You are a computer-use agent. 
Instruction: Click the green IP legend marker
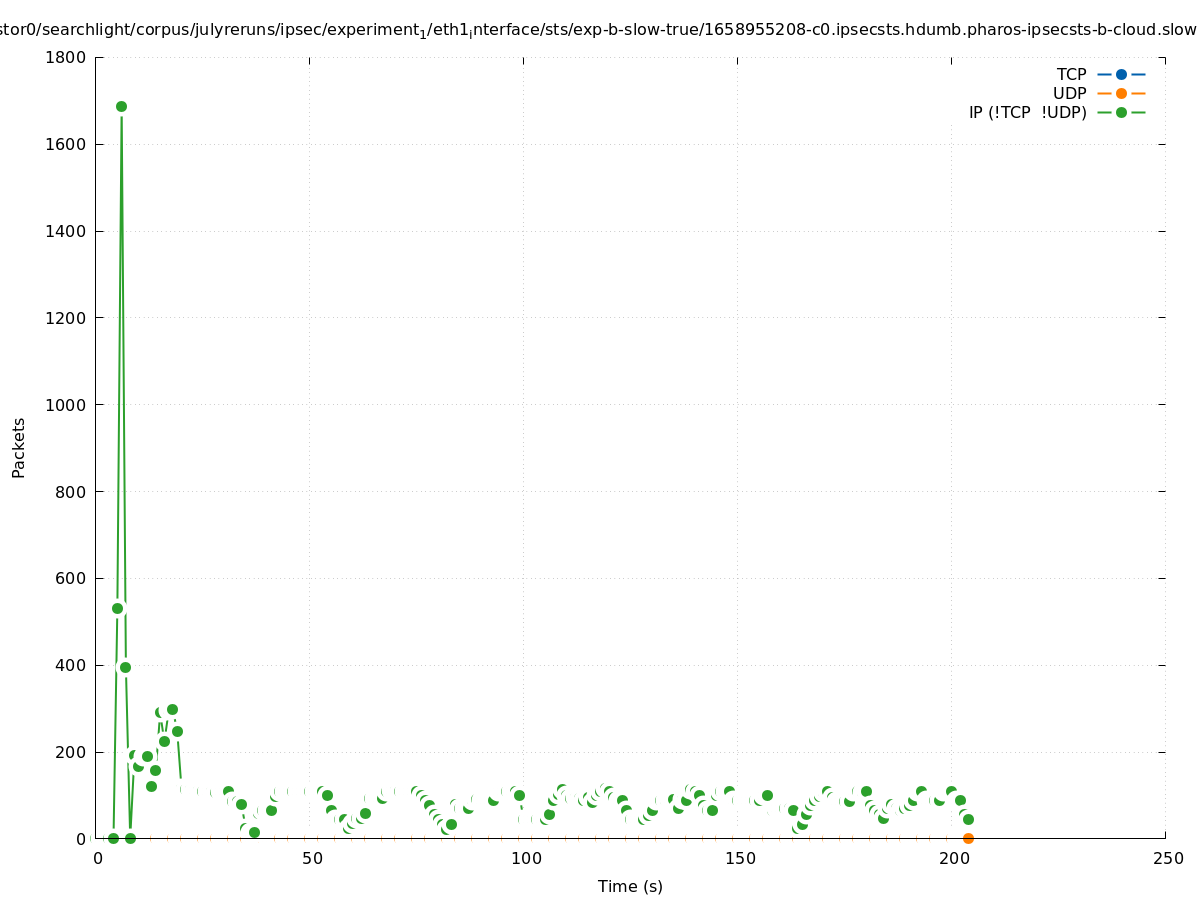[x=1121, y=113]
